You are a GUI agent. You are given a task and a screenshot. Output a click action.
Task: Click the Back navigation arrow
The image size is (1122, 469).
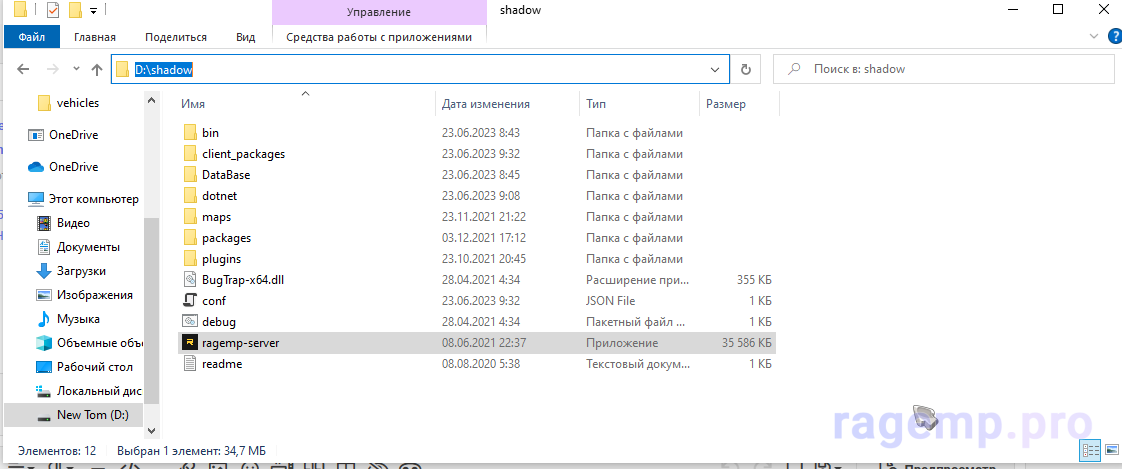24,70
